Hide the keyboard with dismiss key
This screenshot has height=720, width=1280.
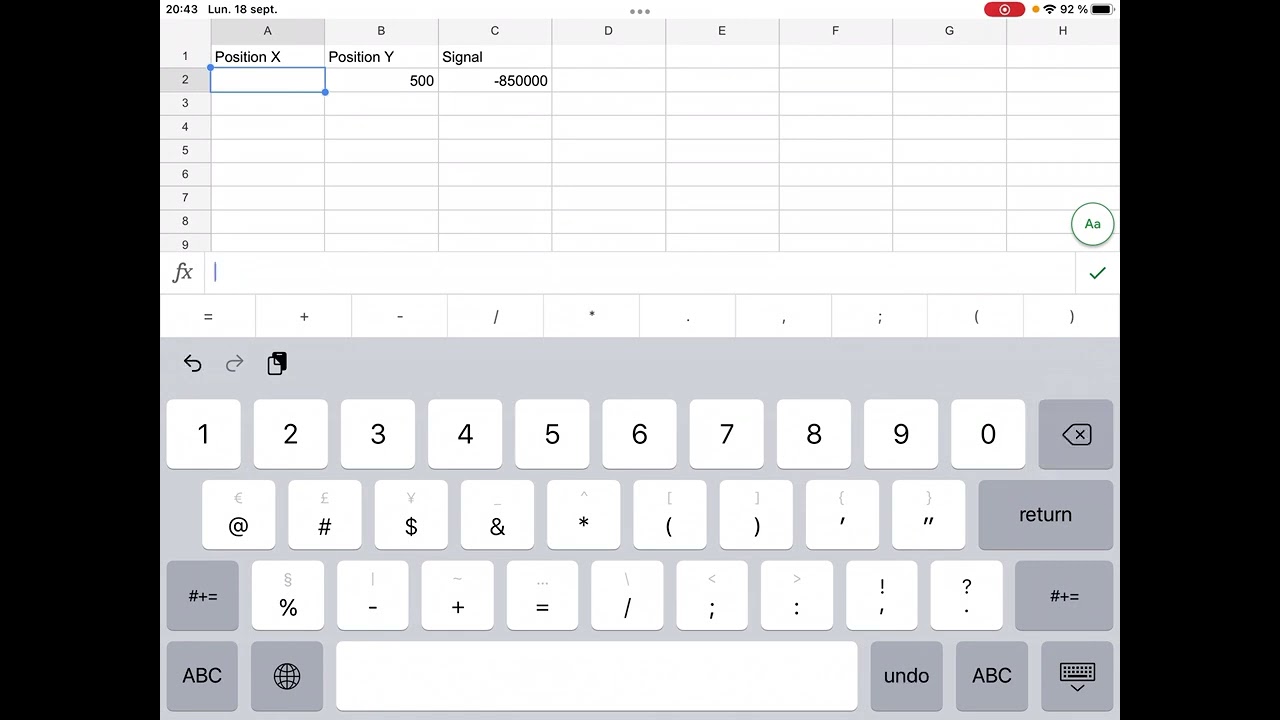[x=1077, y=676]
